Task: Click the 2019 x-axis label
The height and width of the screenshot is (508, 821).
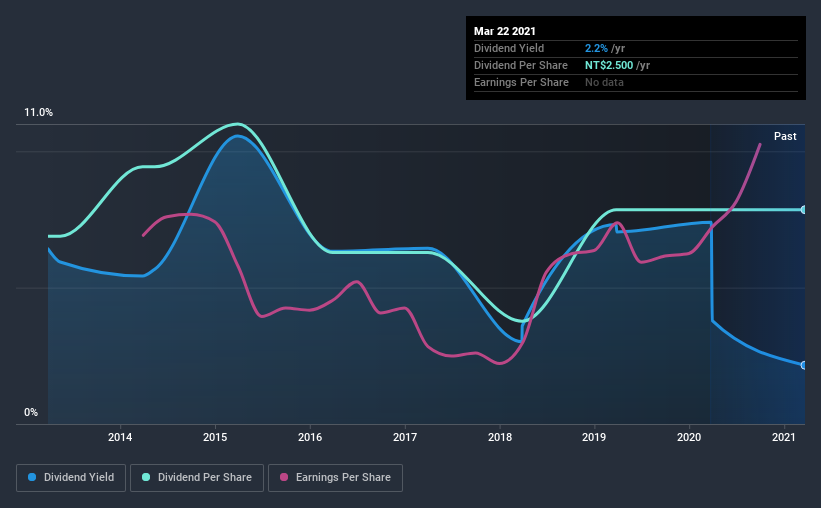Action: pos(594,437)
